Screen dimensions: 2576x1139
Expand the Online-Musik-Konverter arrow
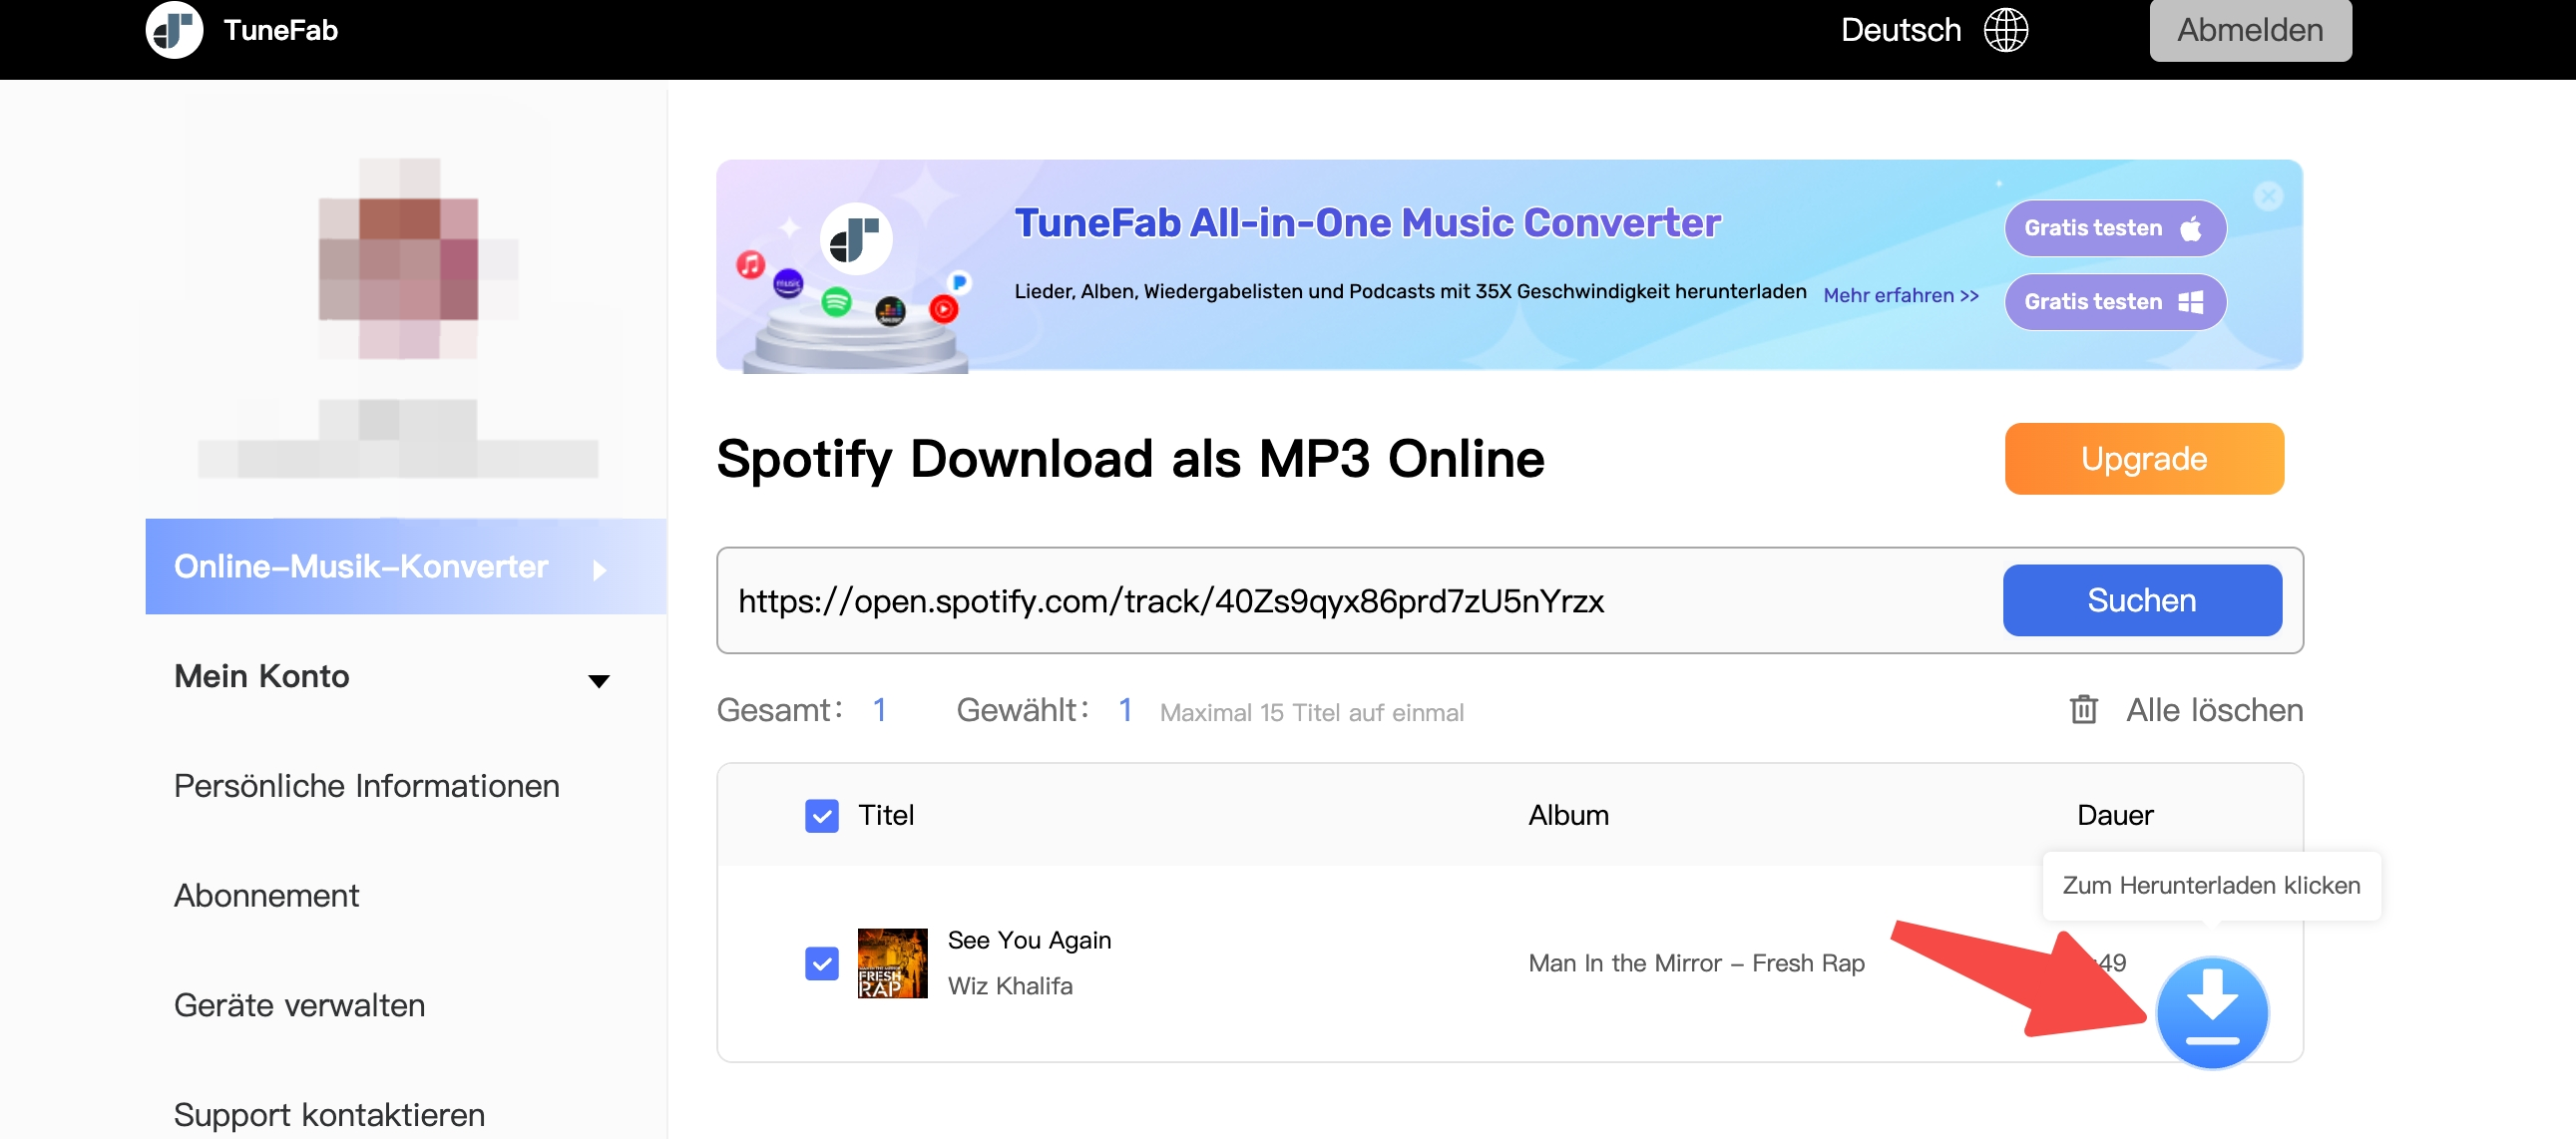click(599, 570)
